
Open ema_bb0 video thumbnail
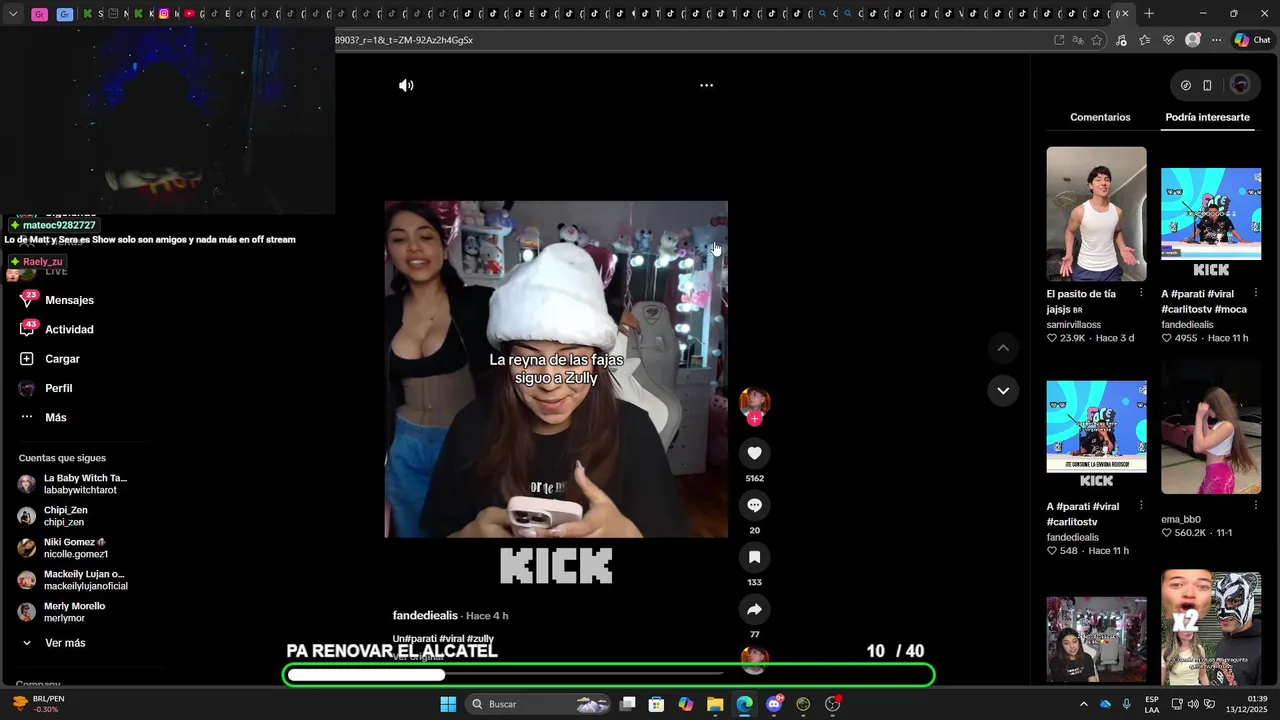click(x=1211, y=427)
